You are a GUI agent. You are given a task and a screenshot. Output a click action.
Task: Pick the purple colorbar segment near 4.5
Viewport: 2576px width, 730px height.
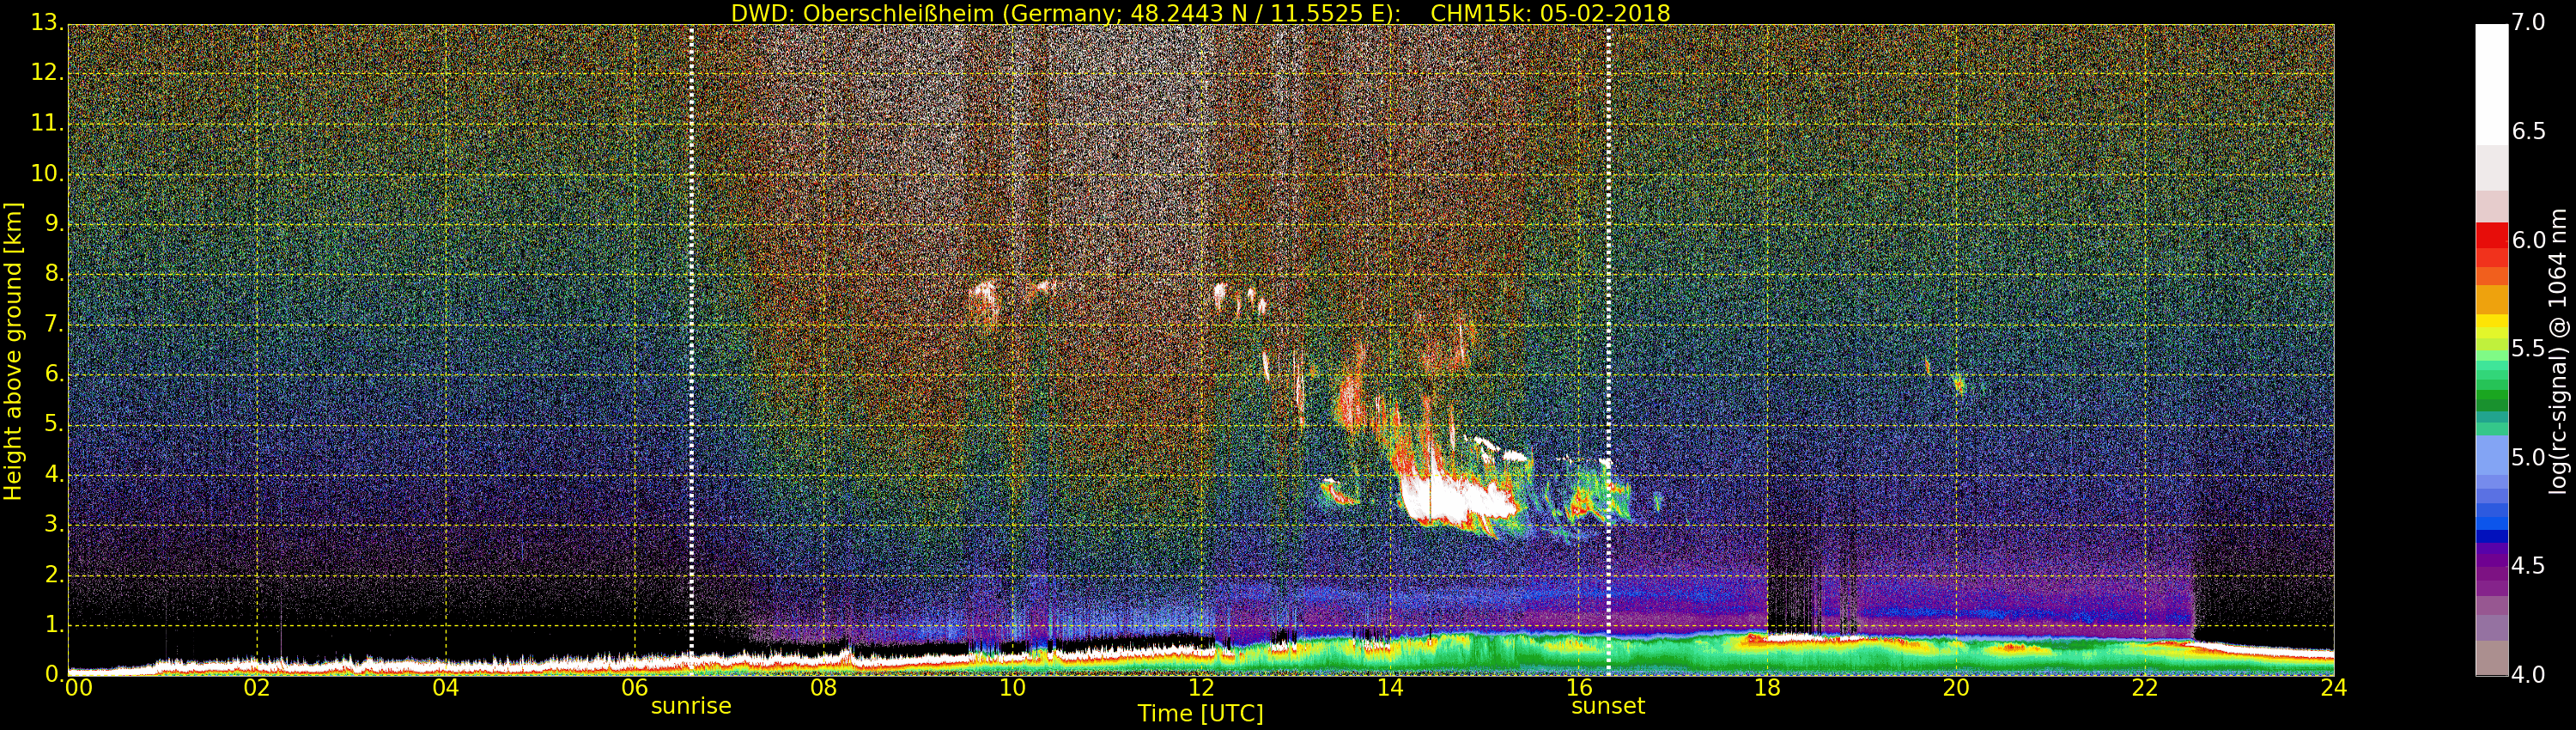2491,565
